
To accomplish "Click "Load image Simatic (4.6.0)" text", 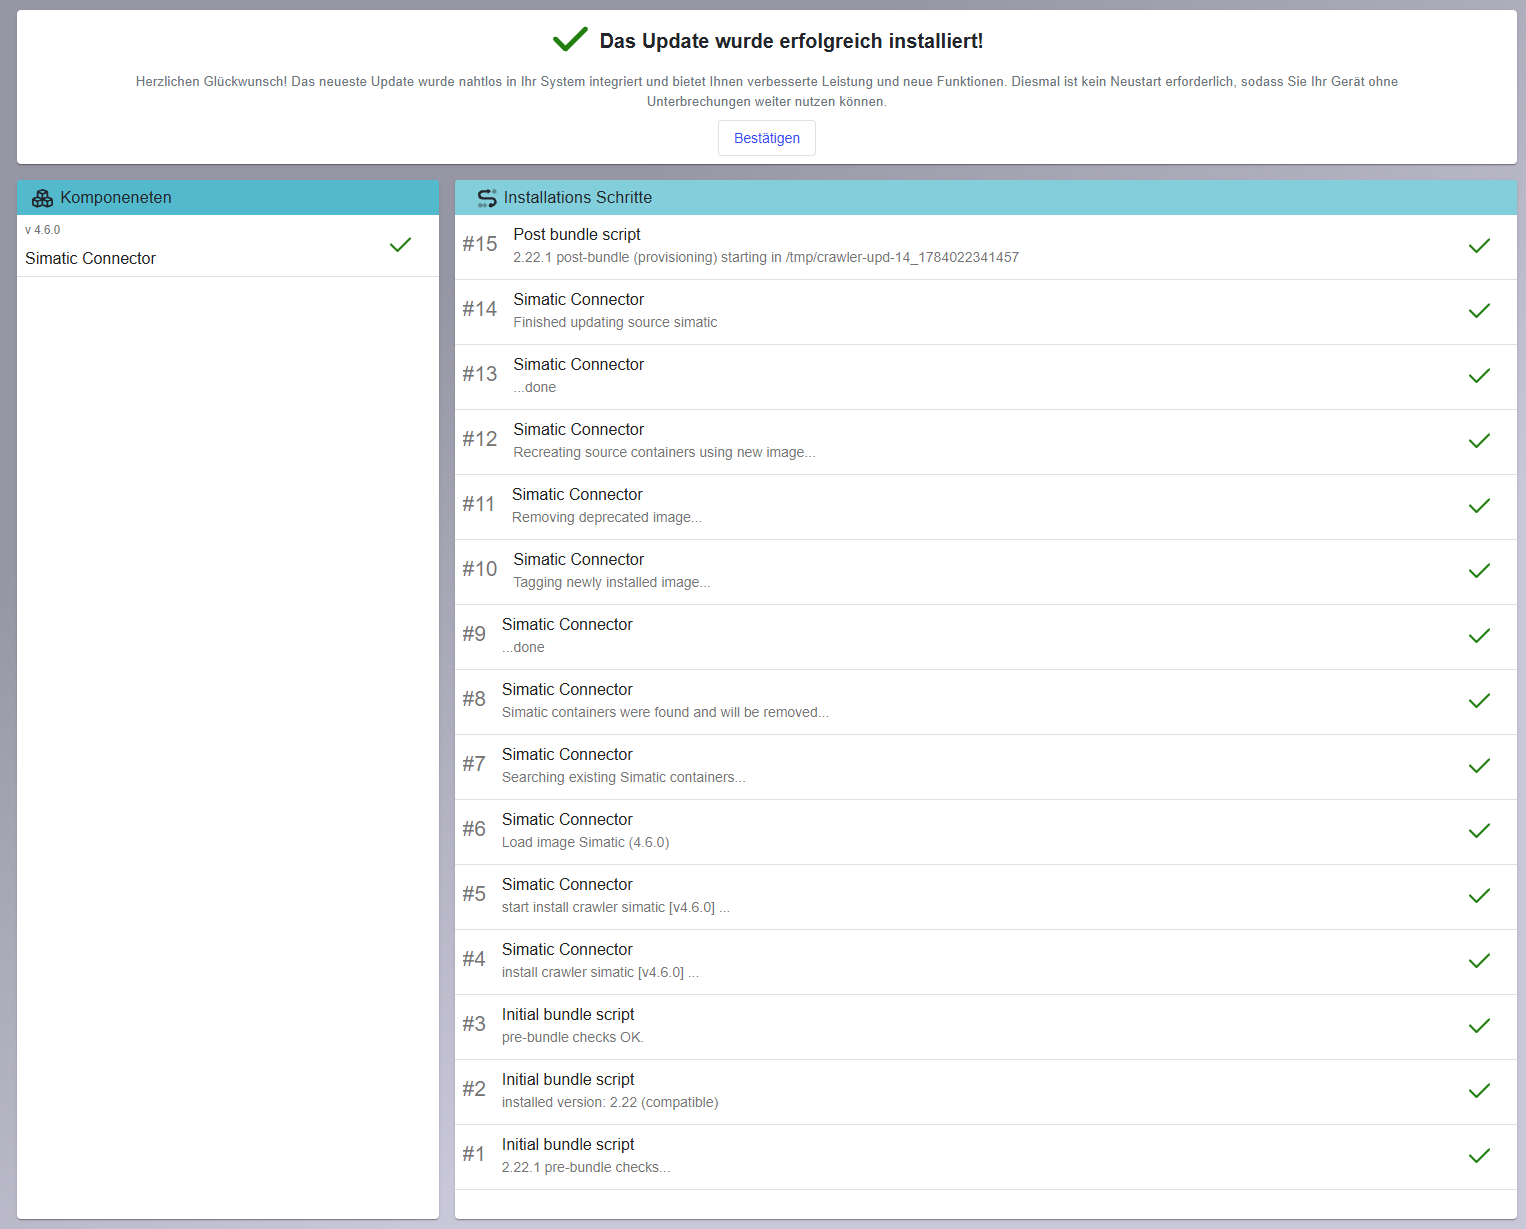I will (586, 842).
